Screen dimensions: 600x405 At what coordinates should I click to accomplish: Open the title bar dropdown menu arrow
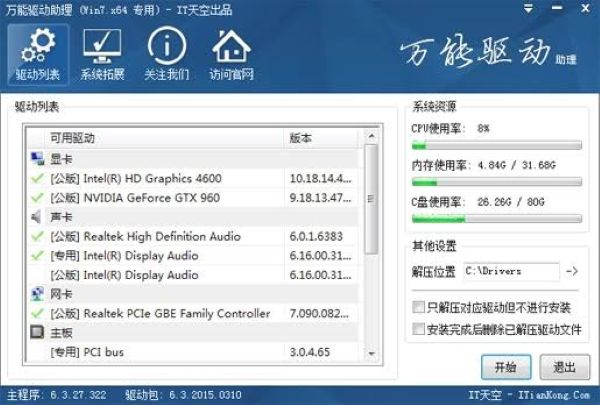[528, 8]
